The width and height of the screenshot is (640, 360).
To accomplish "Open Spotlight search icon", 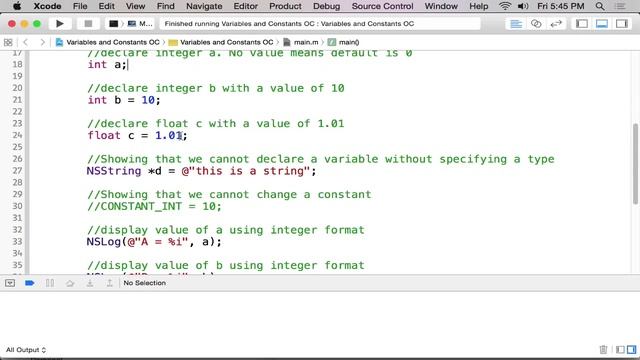I will [x=600, y=6].
